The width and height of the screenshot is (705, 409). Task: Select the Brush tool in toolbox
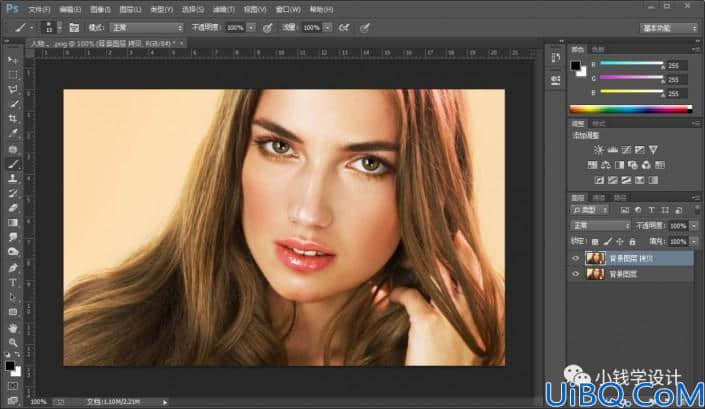(x=13, y=164)
